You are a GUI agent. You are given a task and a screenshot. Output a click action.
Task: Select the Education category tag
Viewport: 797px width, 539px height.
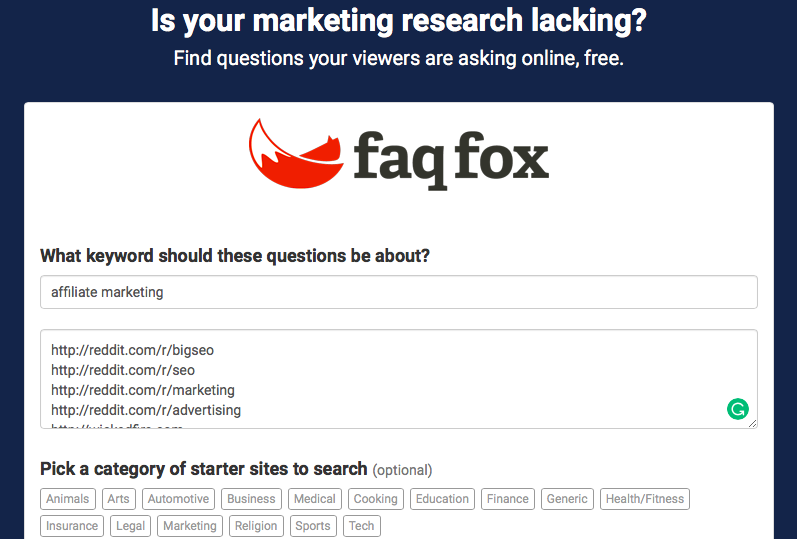(442, 499)
